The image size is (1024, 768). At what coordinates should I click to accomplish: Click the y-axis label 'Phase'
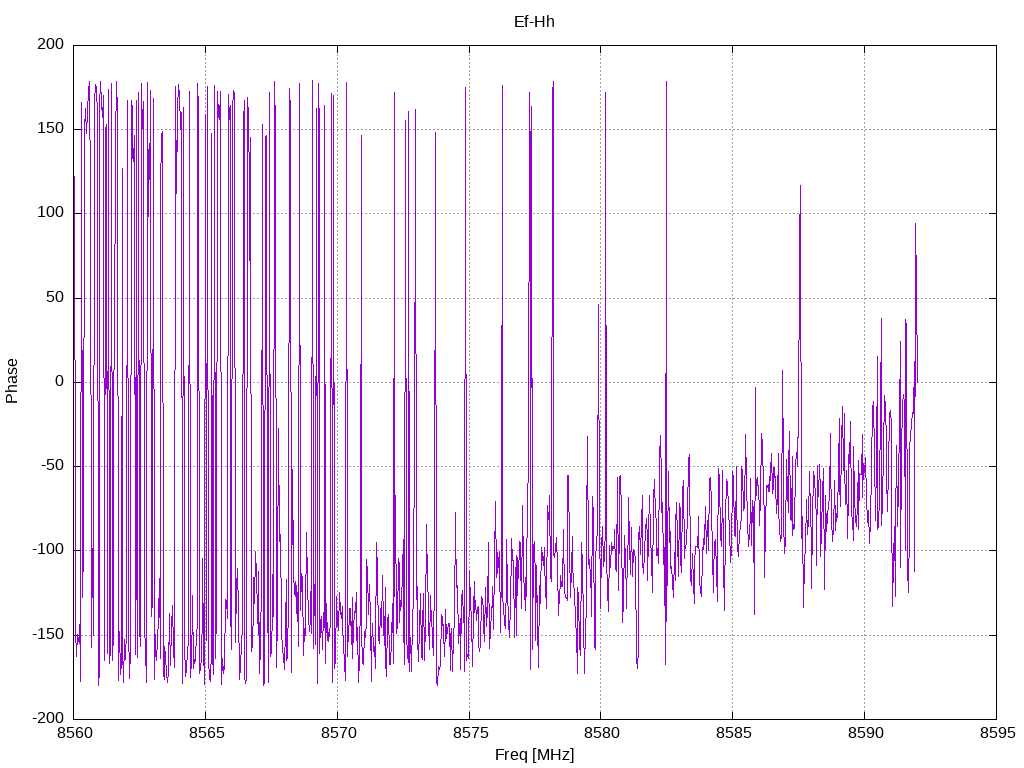point(12,381)
